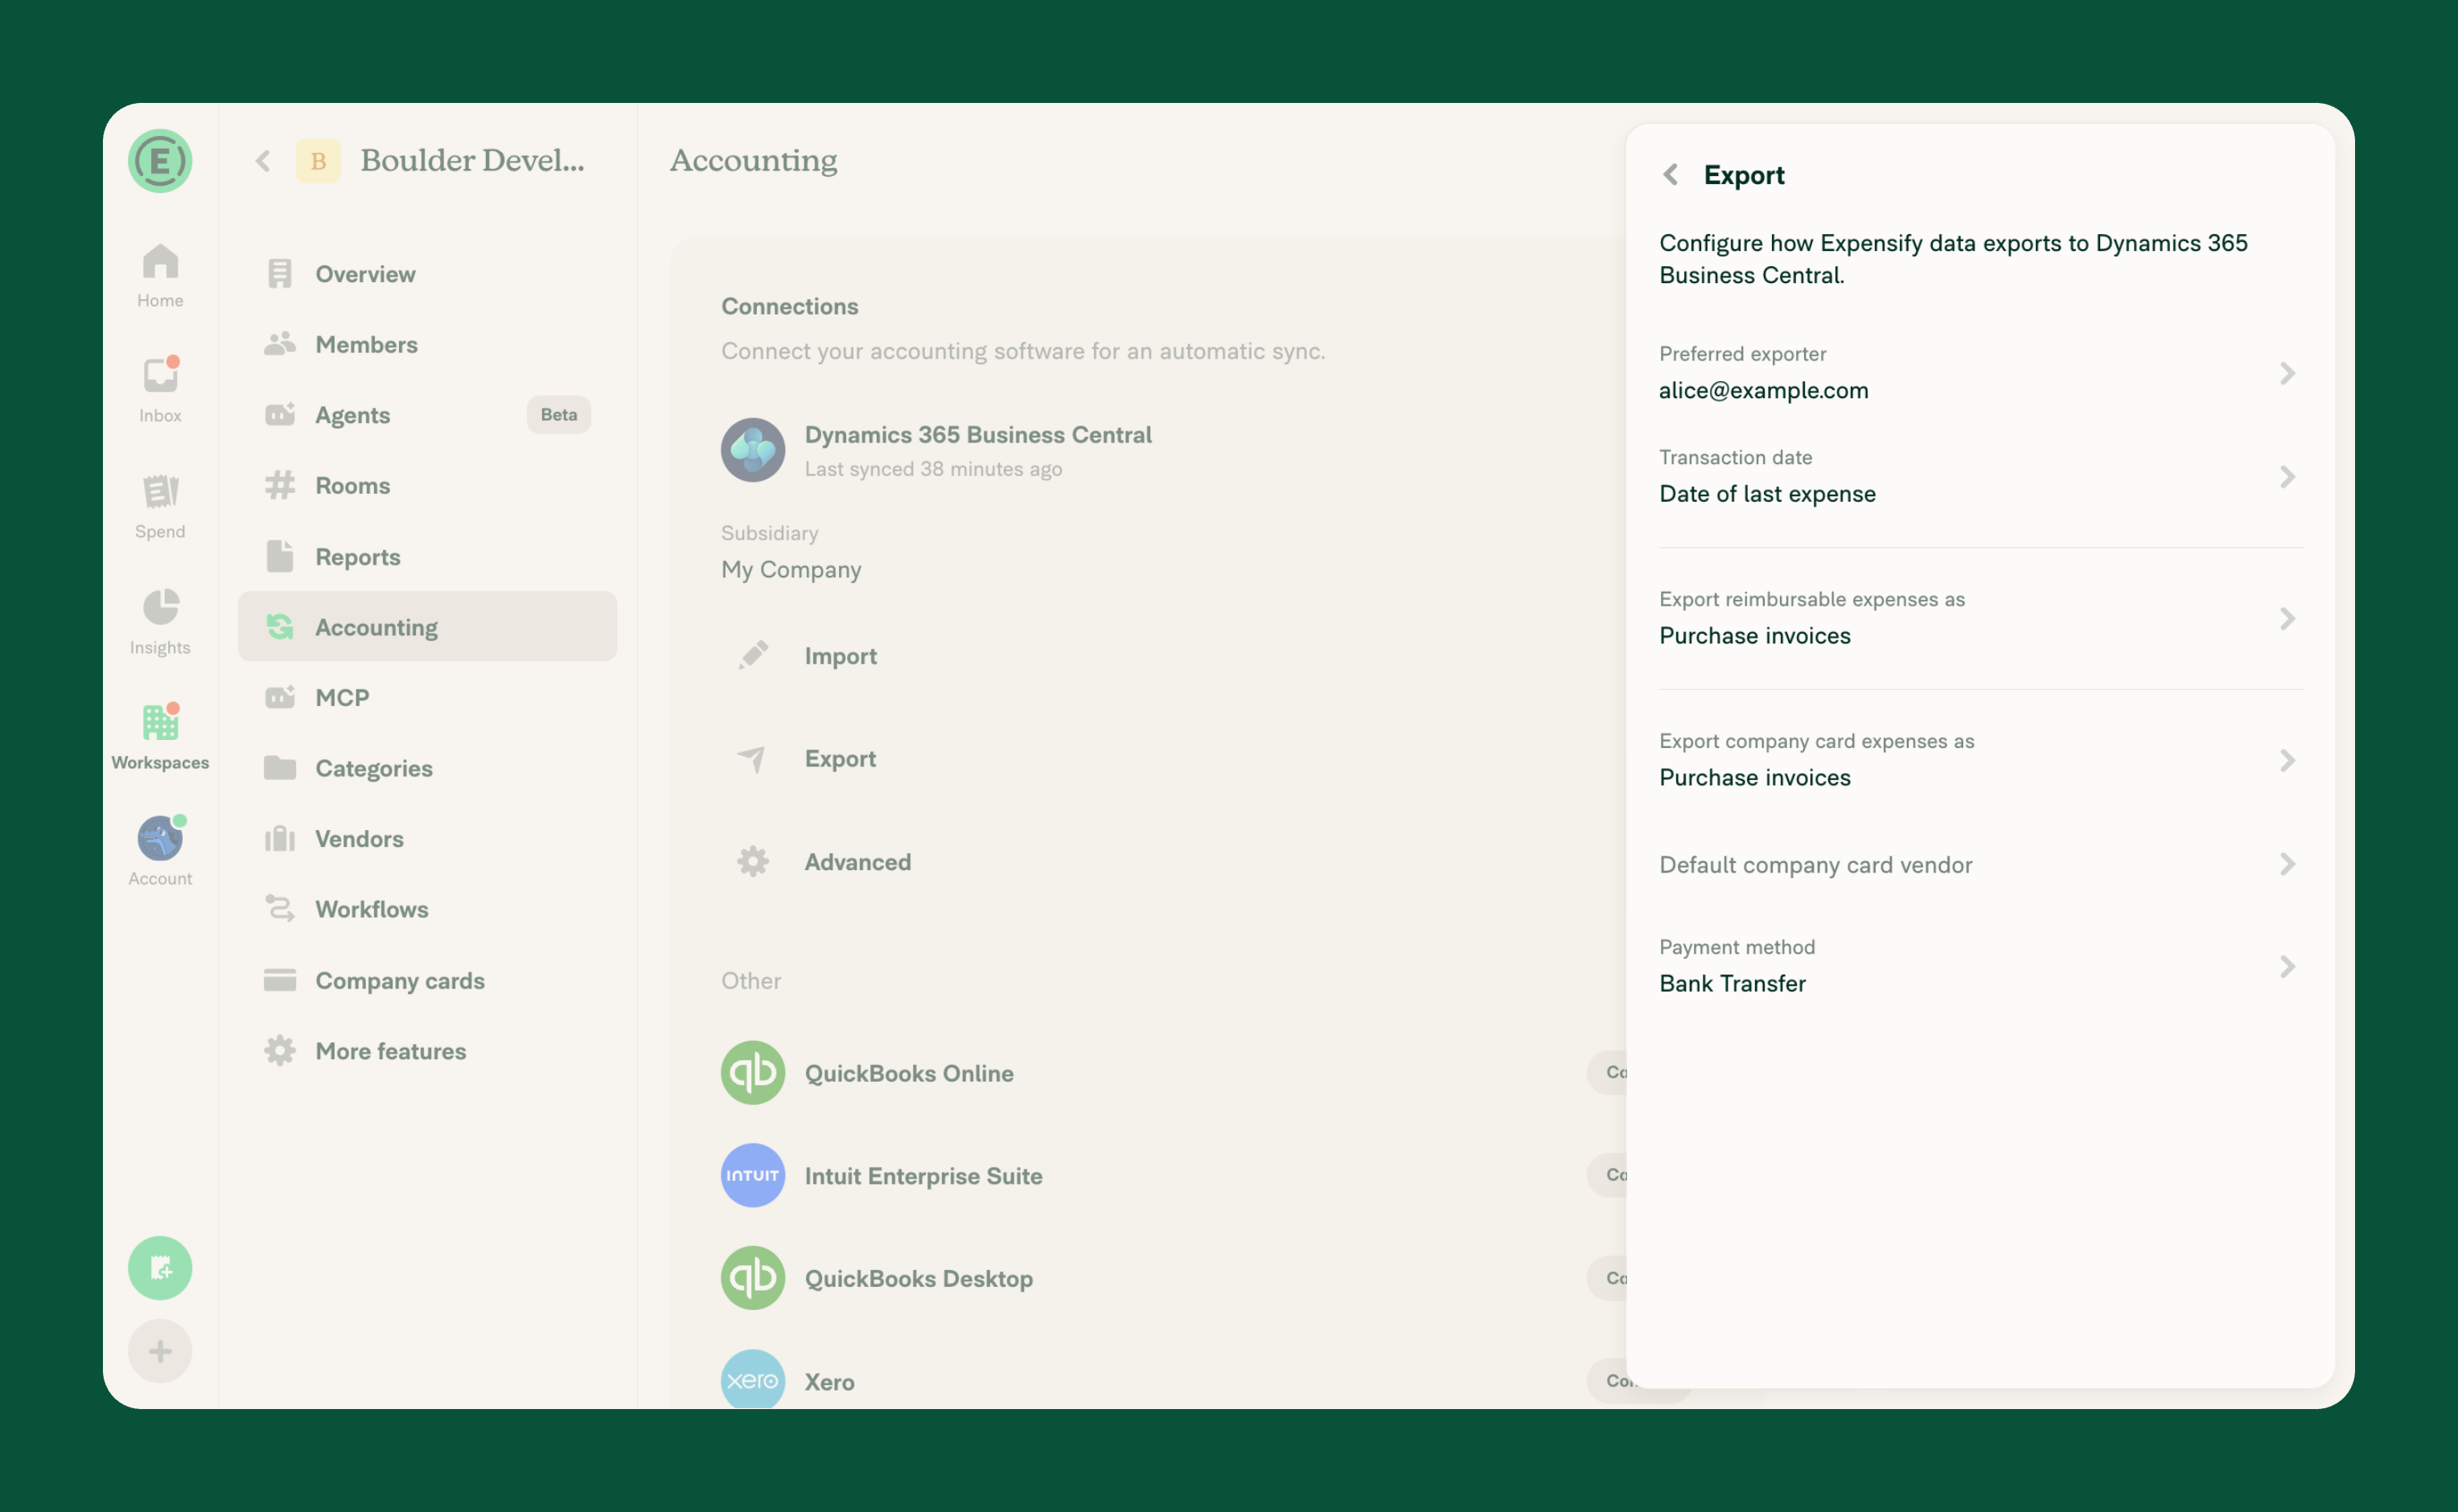This screenshot has height=1512, width=2458.
Task: Open the Company cards menu item
Action: pos(427,980)
